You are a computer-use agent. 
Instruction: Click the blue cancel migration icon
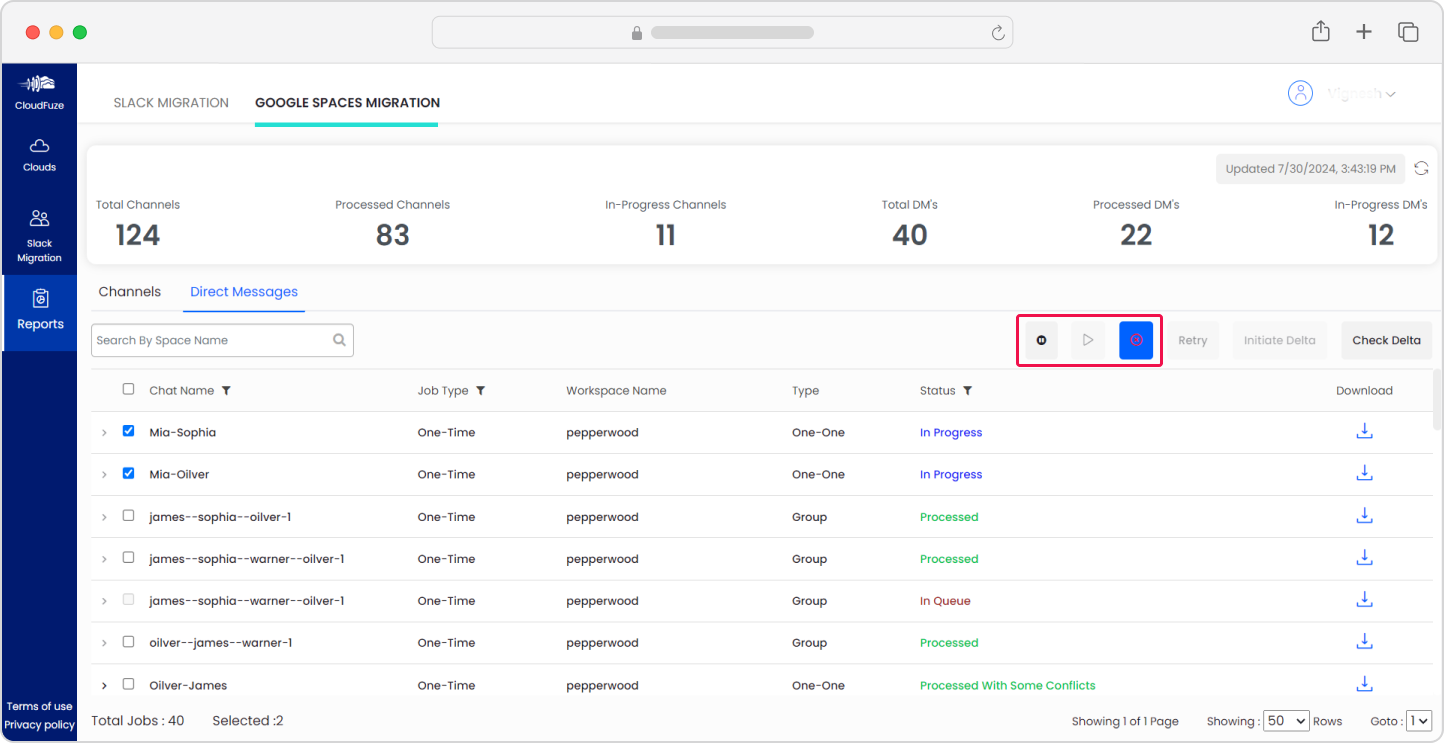[x=1136, y=340]
